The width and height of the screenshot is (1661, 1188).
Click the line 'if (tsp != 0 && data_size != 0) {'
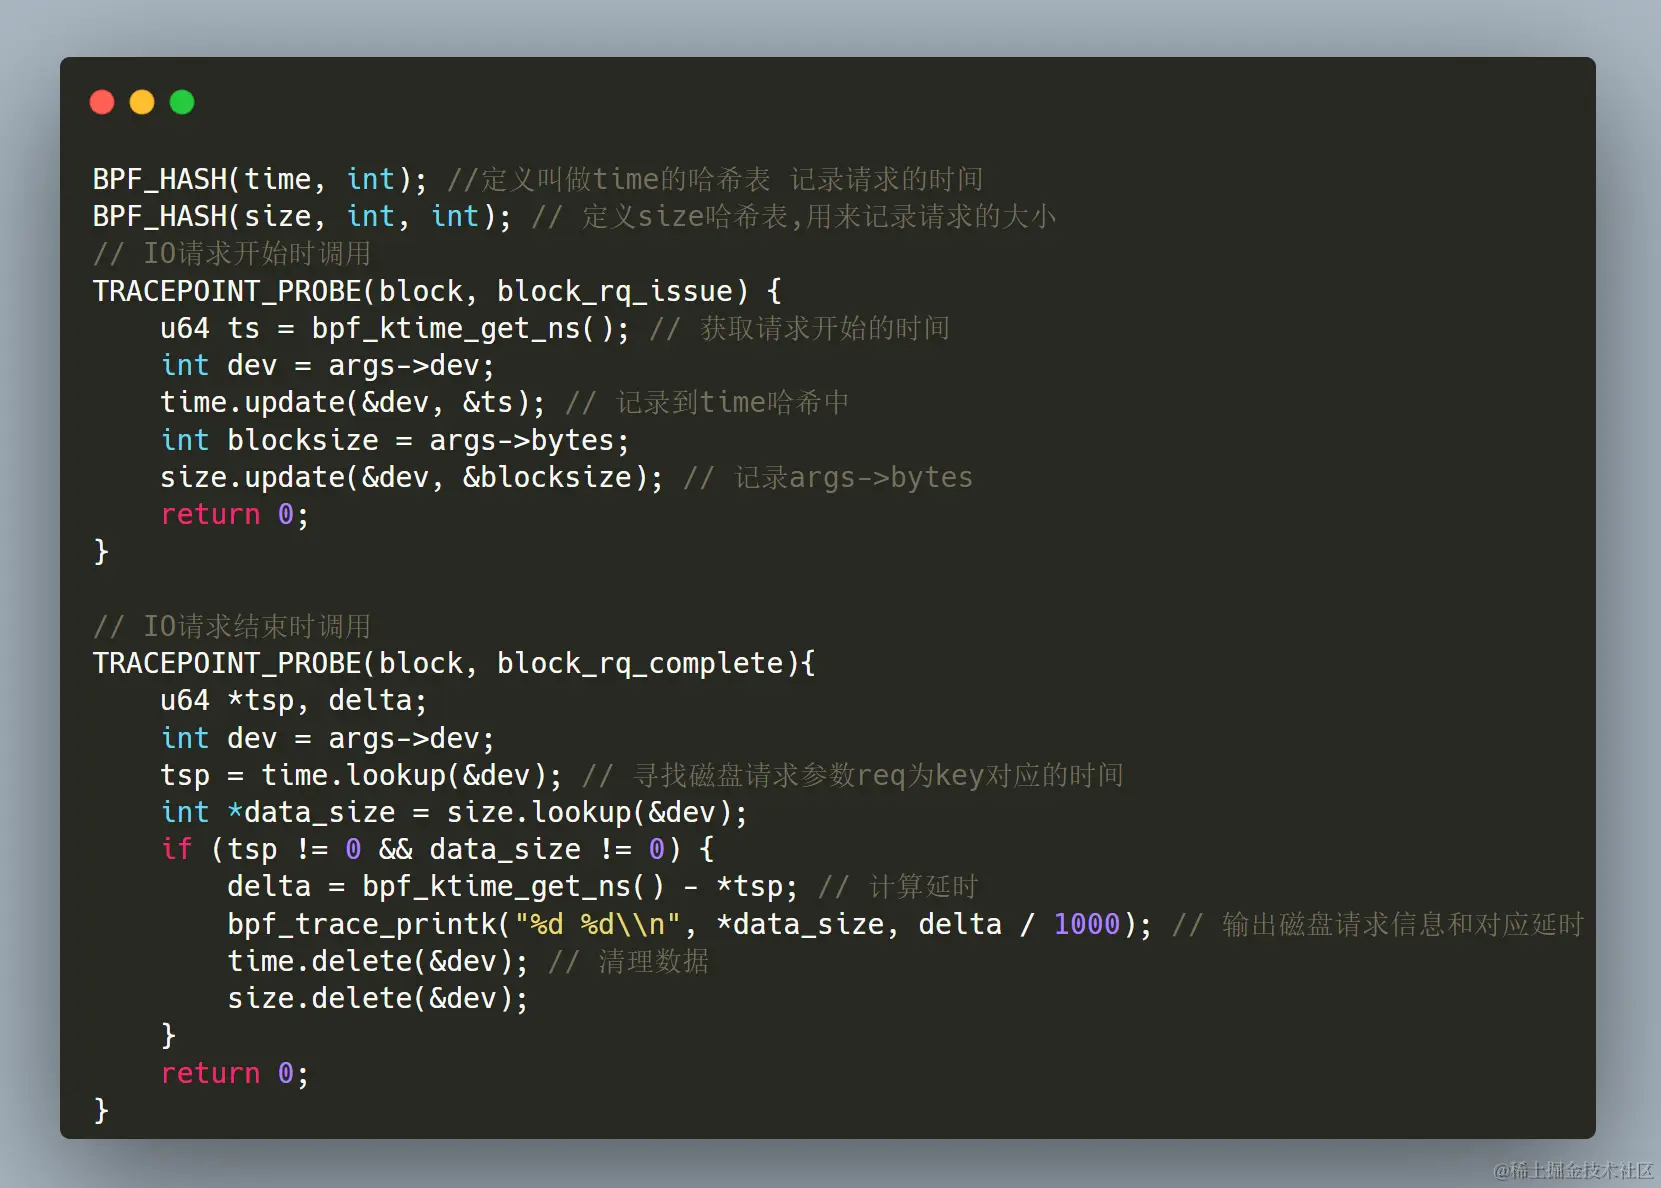[x=438, y=849]
